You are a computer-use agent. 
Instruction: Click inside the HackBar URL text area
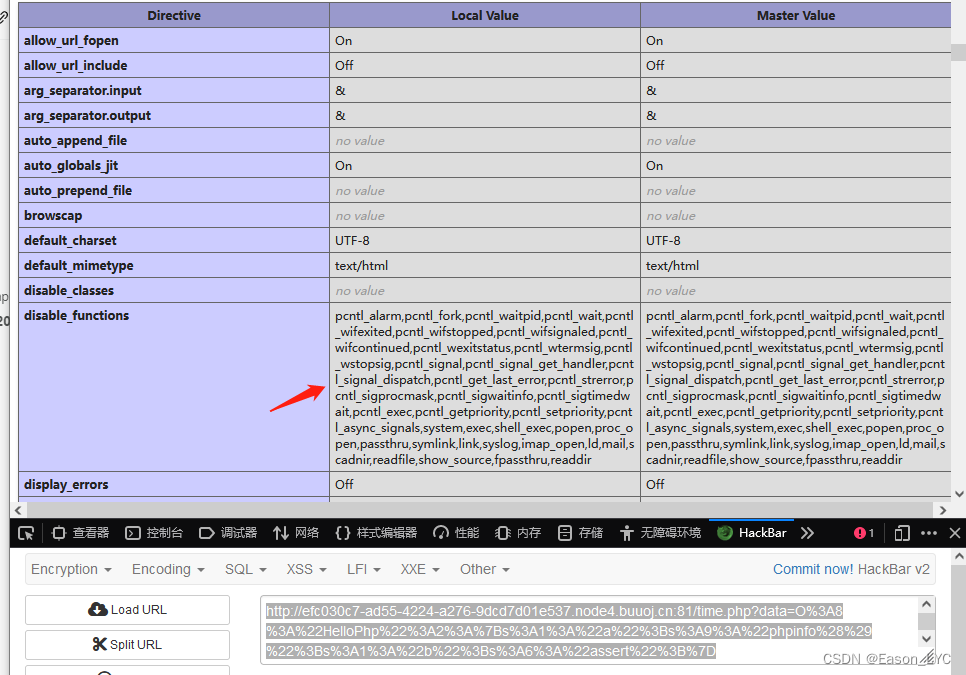coord(590,631)
